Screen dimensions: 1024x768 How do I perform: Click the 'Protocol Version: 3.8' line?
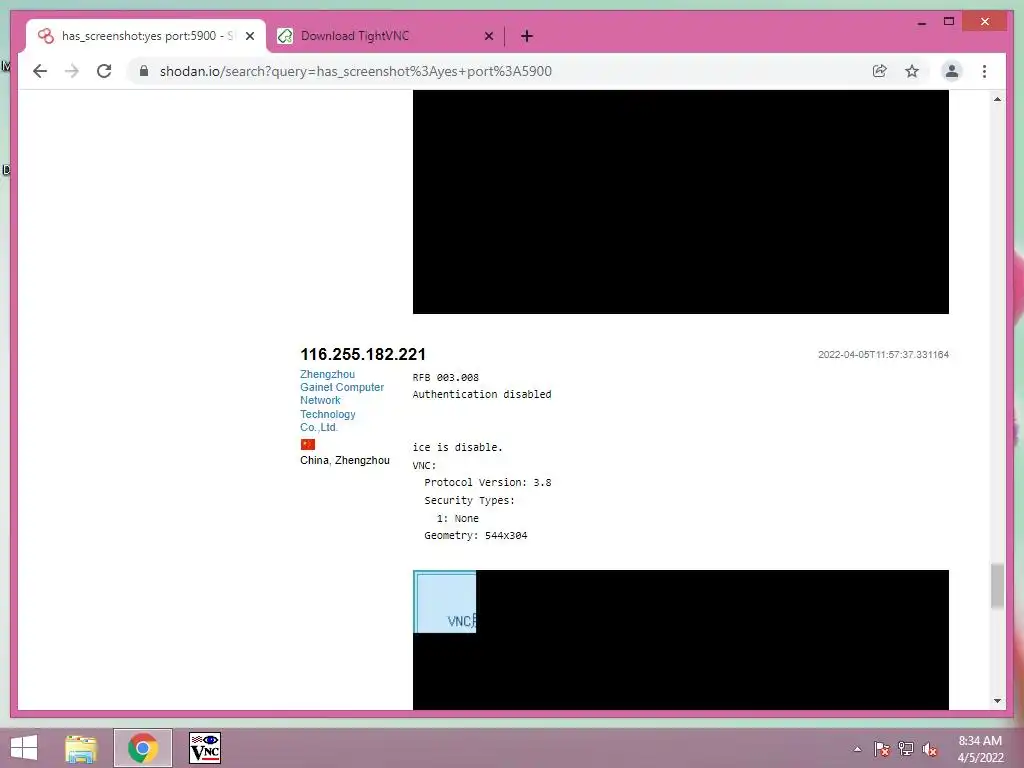pyautogui.click(x=488, y=483)
